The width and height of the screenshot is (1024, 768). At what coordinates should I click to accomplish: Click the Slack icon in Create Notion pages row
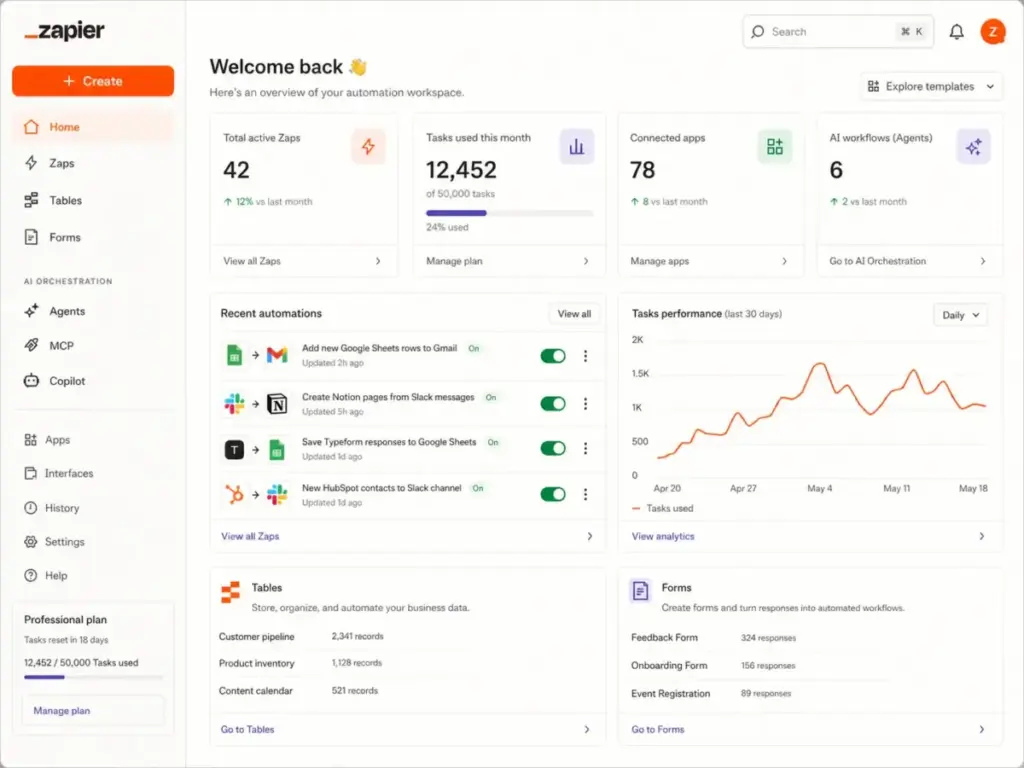[234, 404]
